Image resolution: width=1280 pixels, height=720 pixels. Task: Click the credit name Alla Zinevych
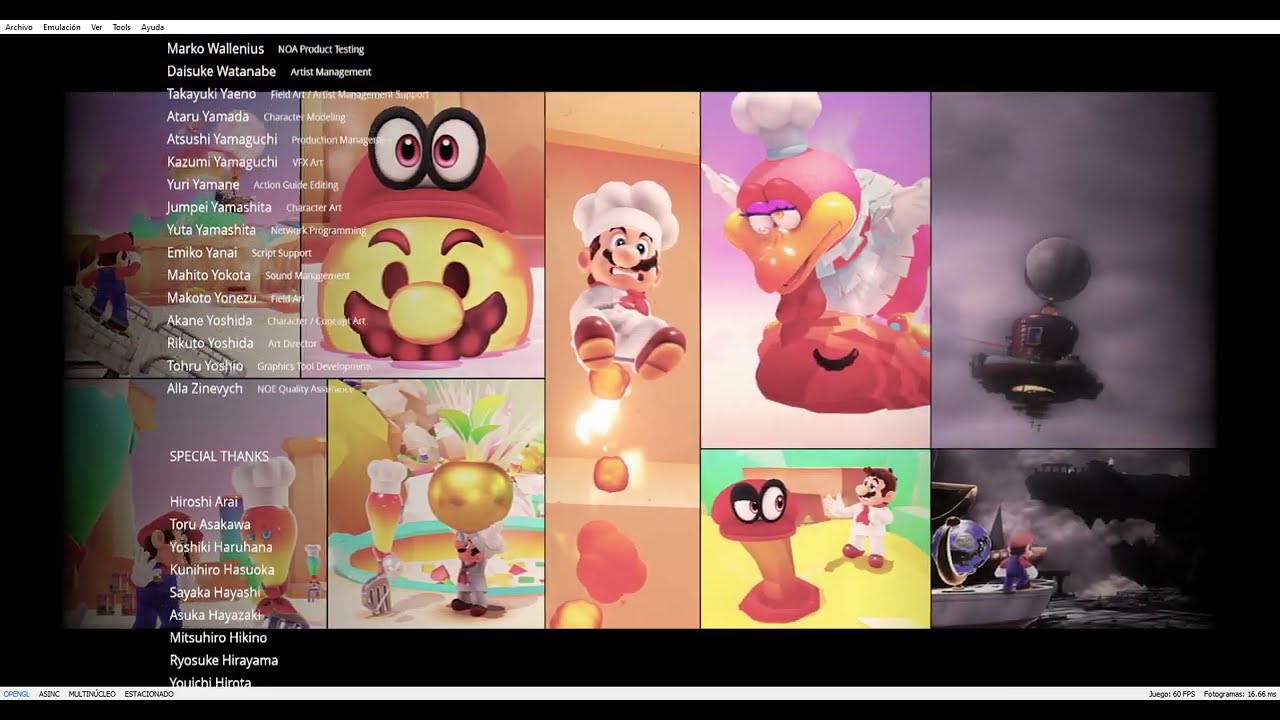pos(205,388)
